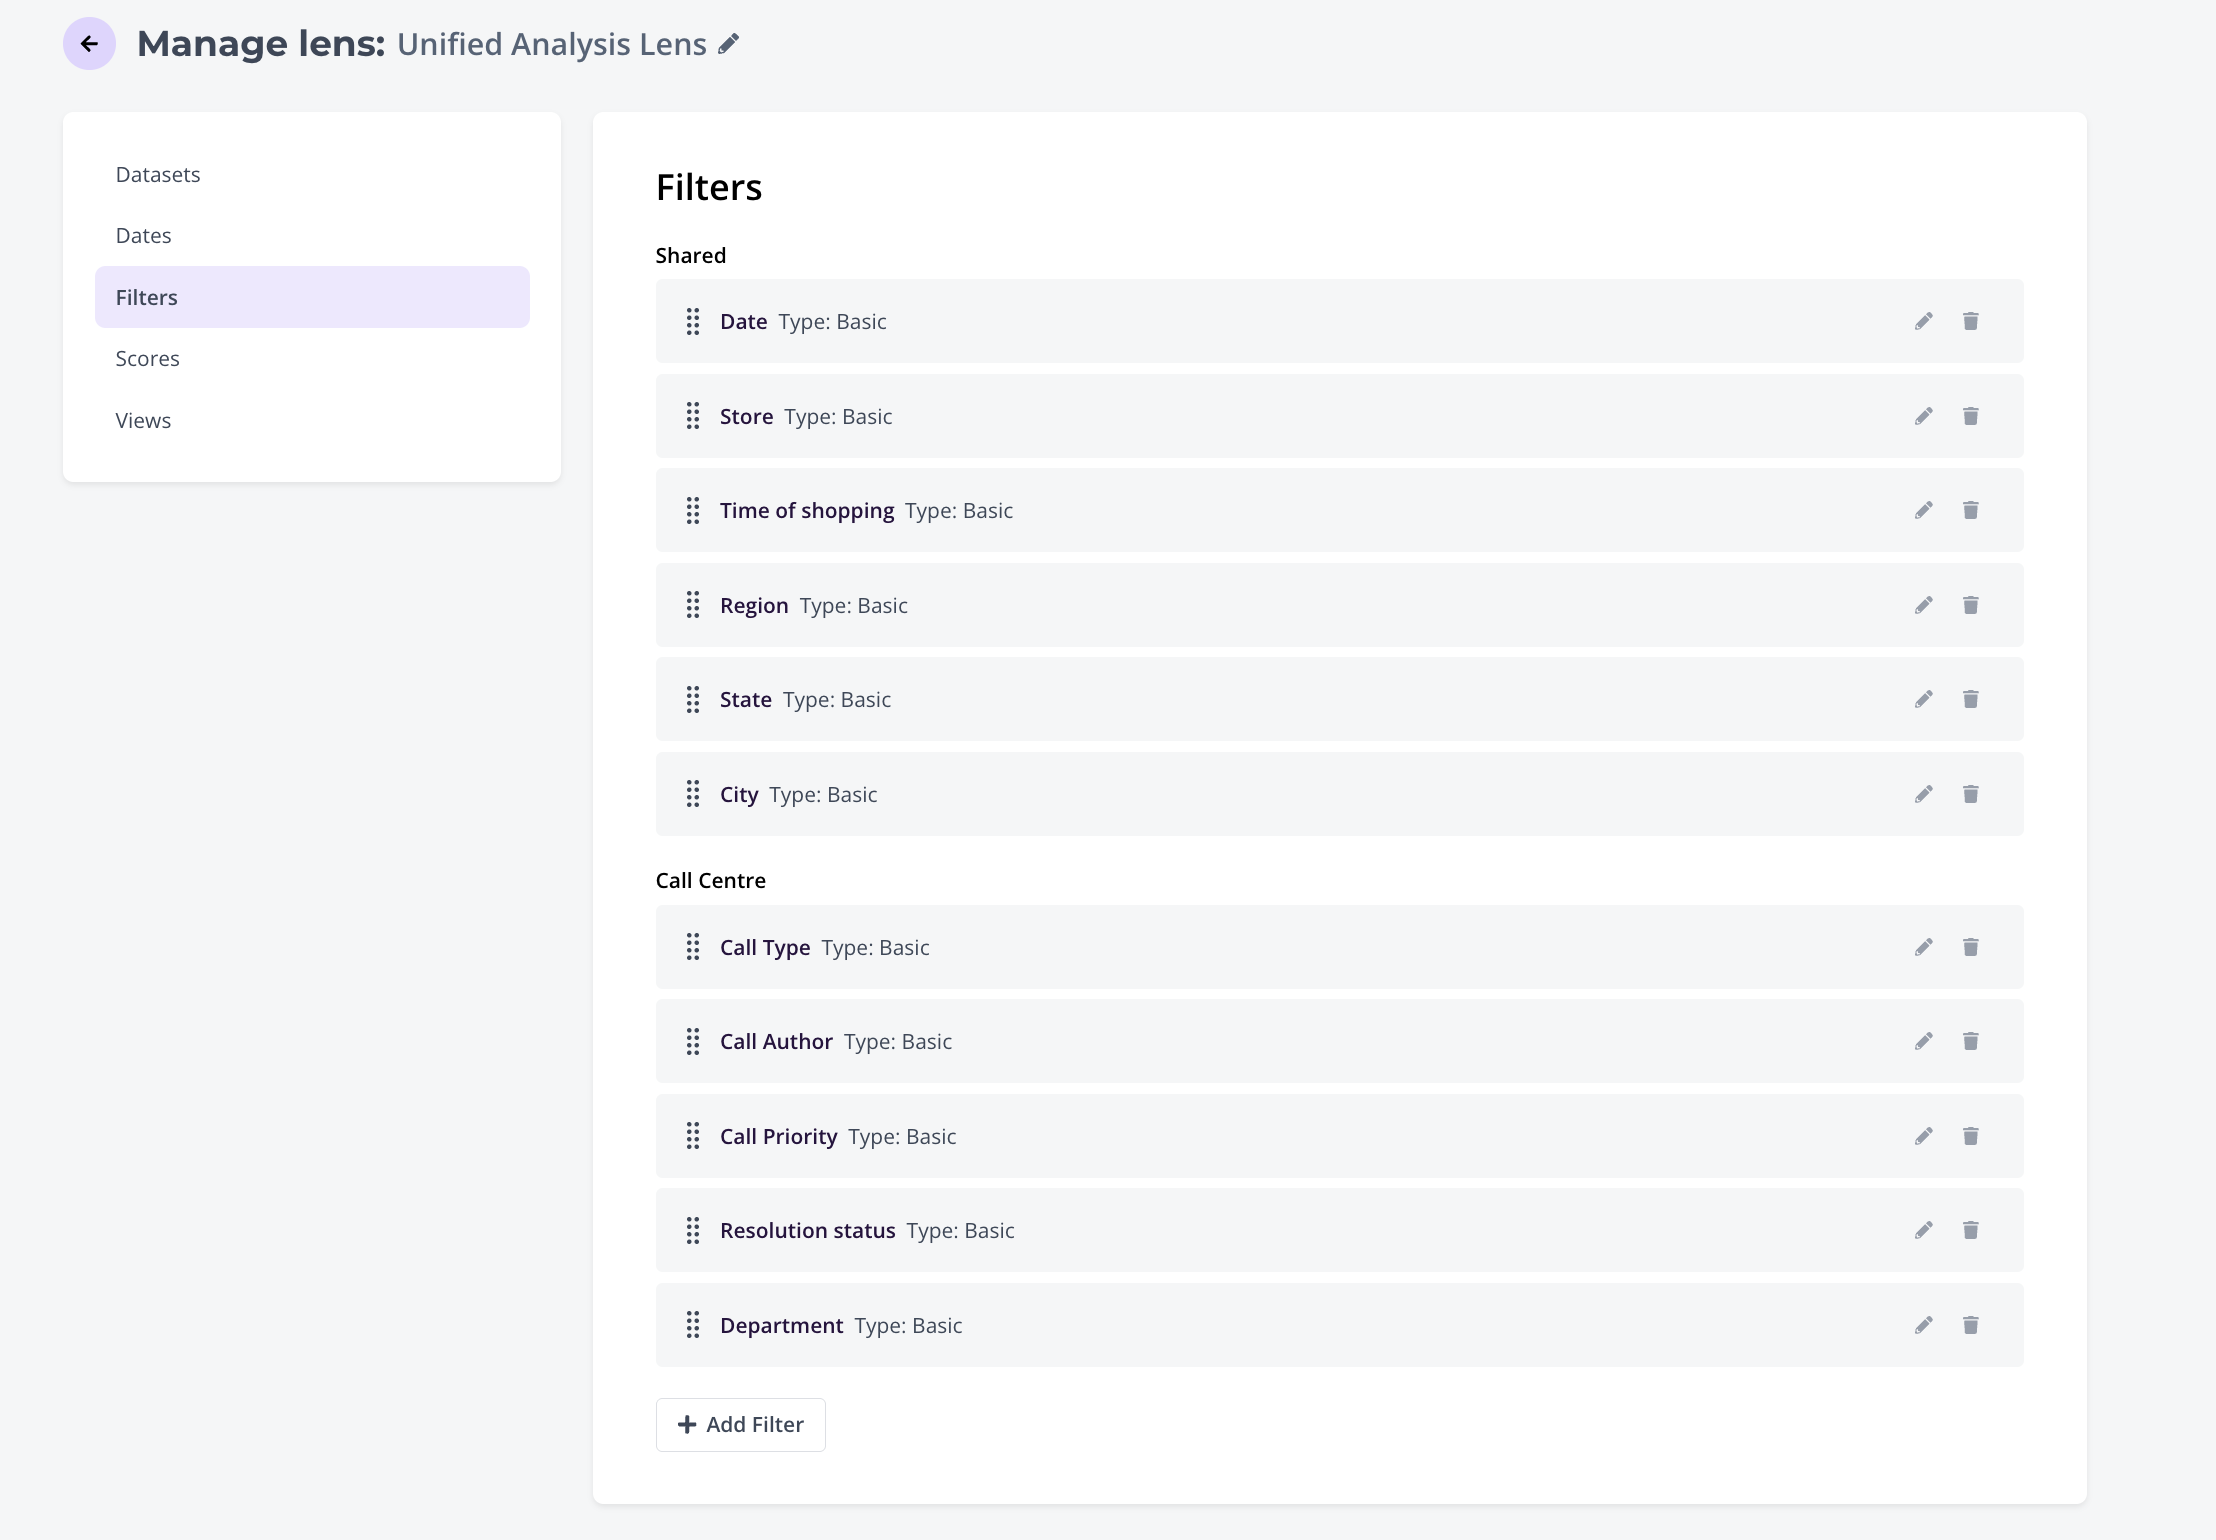Edit the Call Type filter
This screenshot has width=2216, height=1540.
click(1923, 947)
